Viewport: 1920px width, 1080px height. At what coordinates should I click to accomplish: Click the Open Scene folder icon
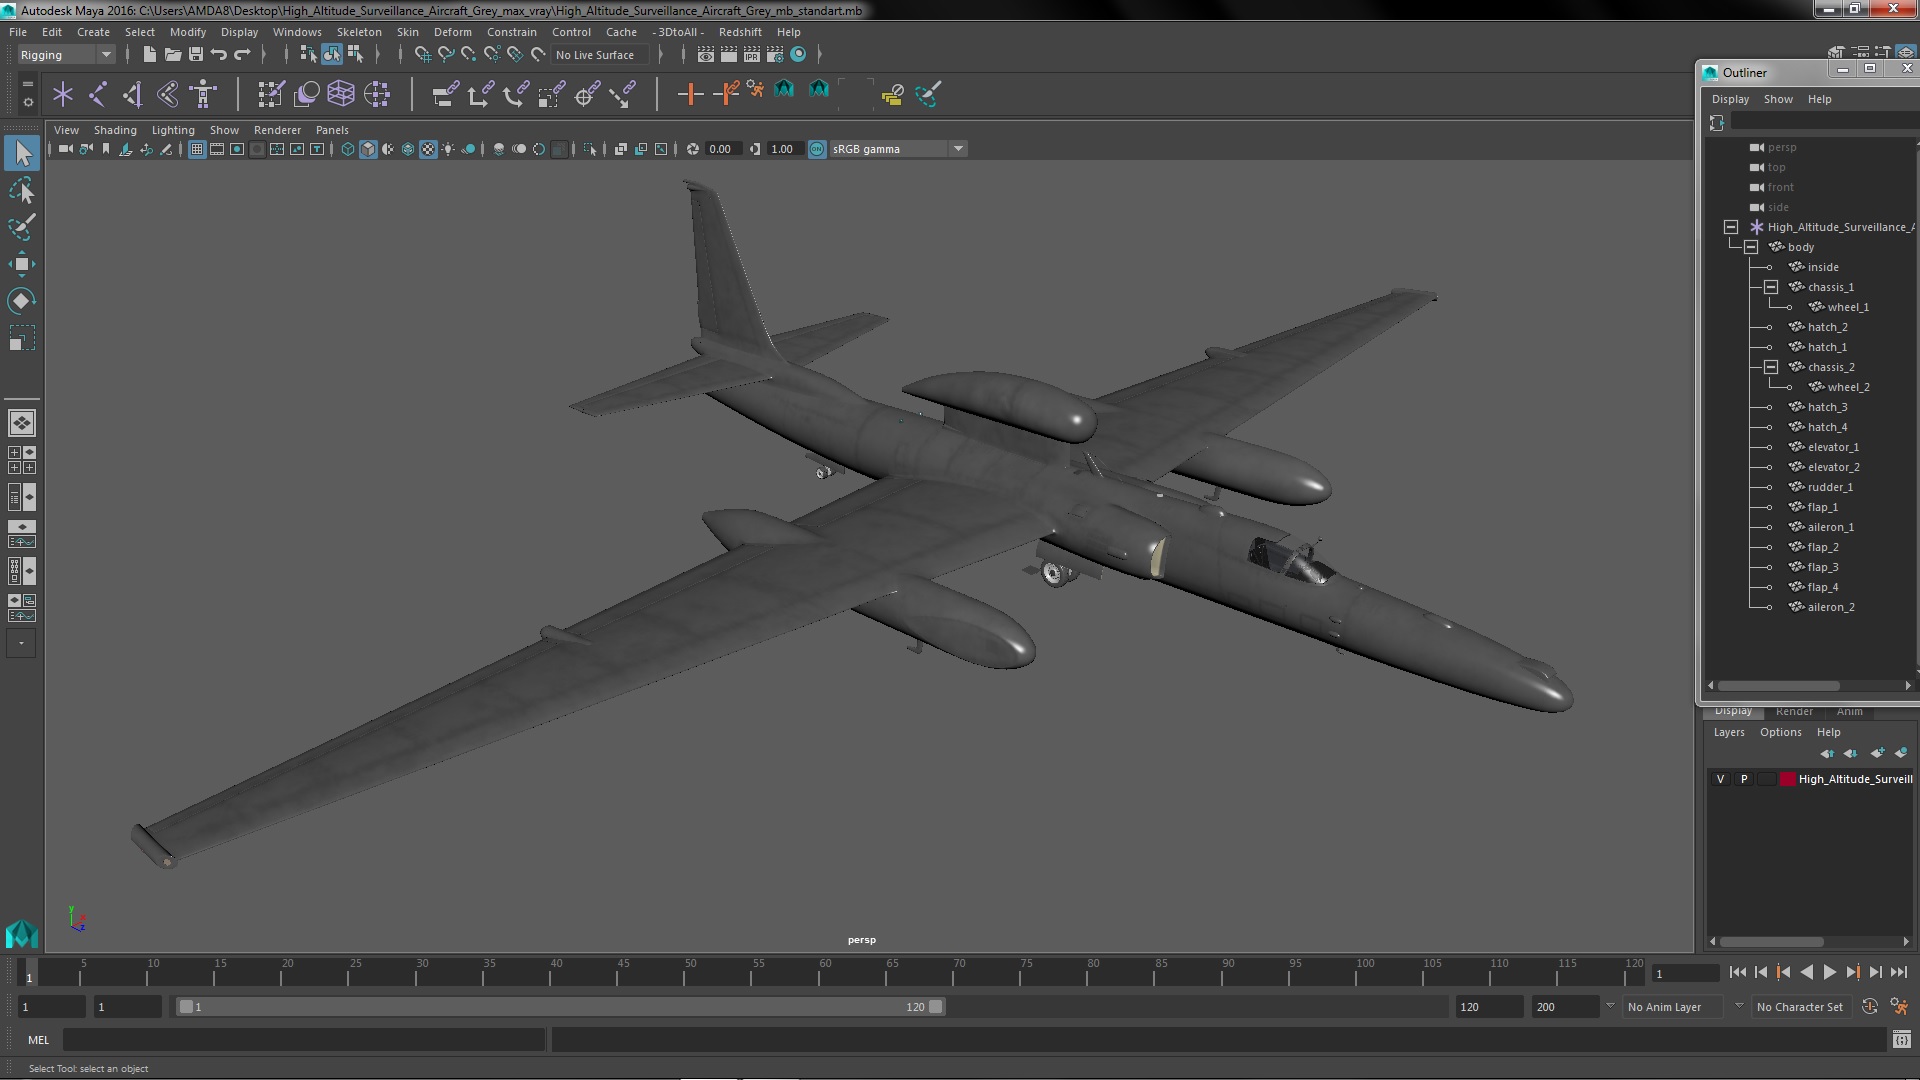[x=172, y=55]
